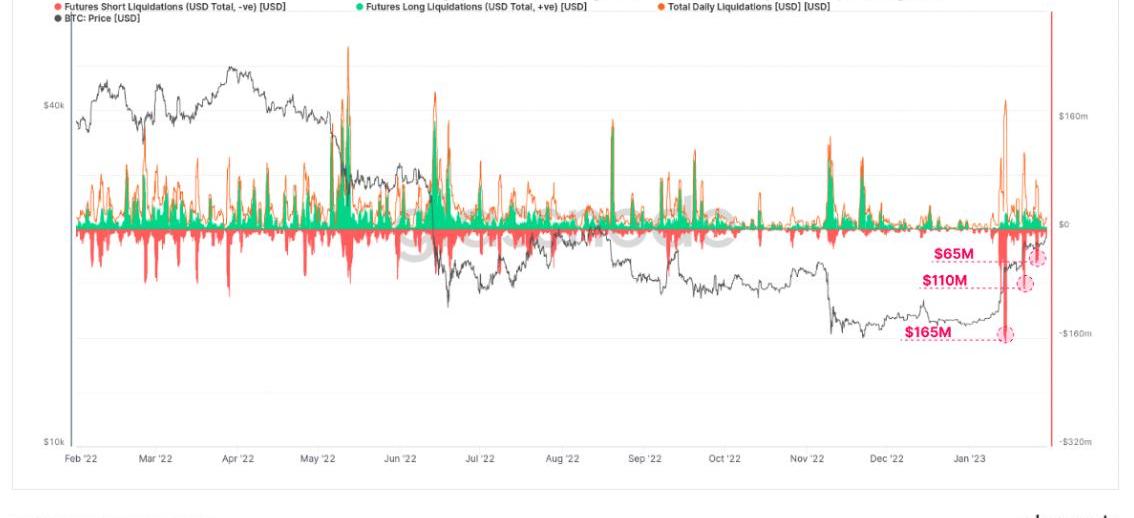
Task: Click the $40k left axis price label
Action: (x=53, y=105)
